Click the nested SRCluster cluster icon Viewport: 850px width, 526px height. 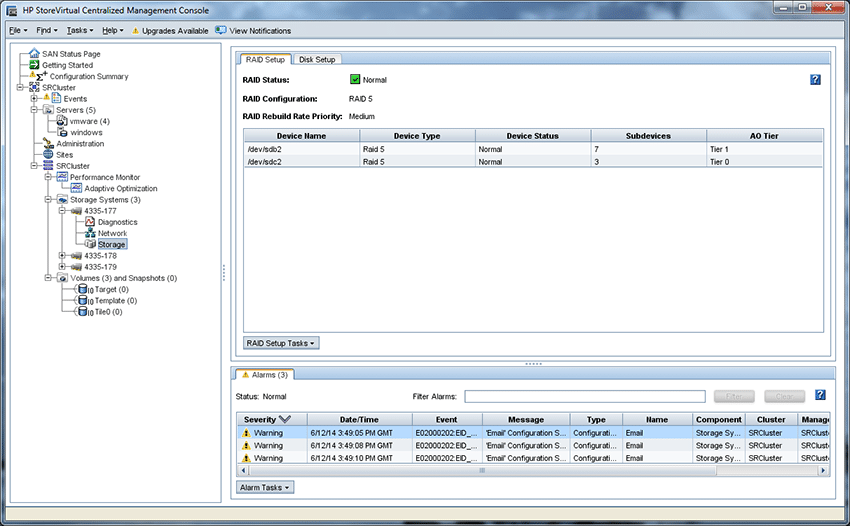coord(48,165)
